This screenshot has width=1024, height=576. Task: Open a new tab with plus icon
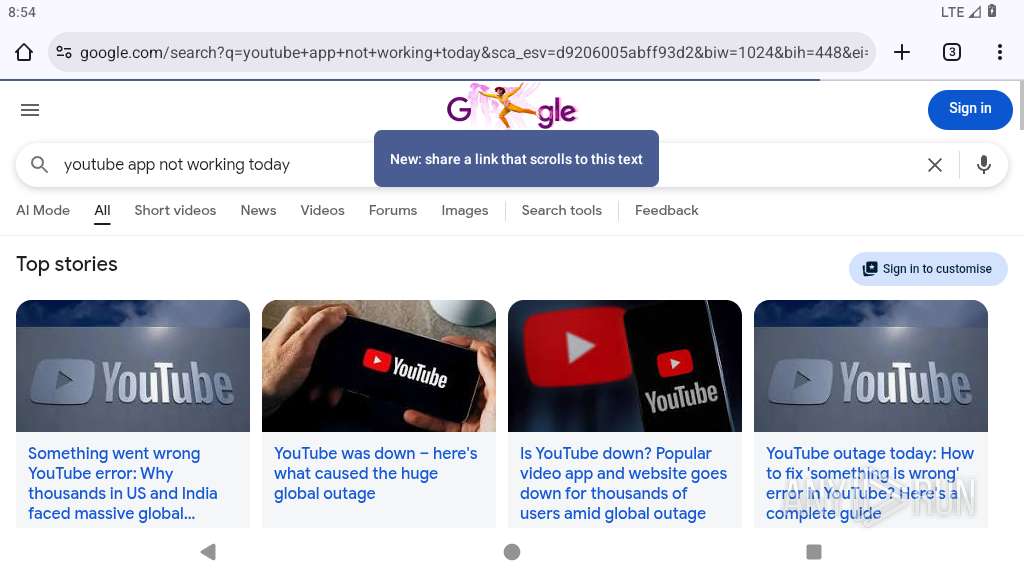[x=902, y=52]
